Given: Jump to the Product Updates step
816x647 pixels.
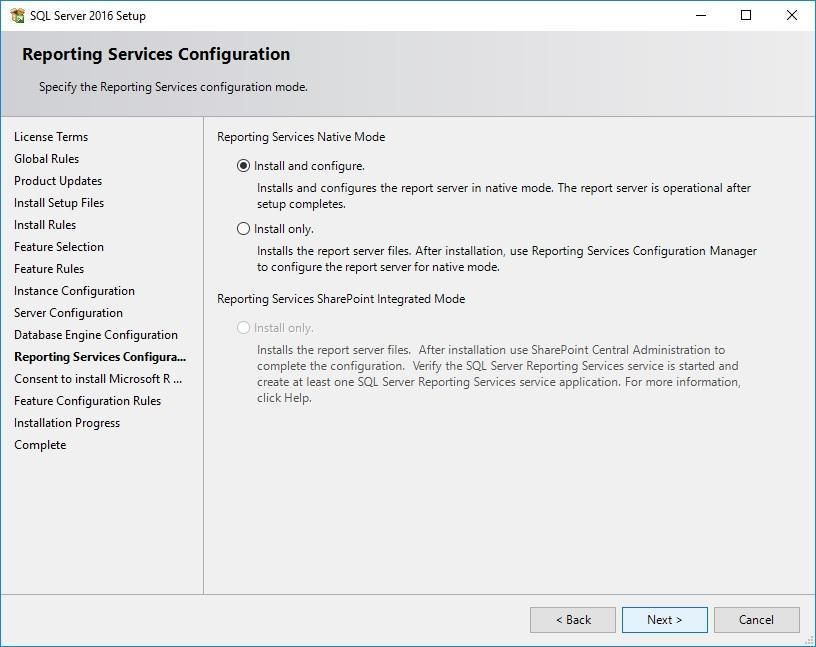Looking at the screenshot, I should [x=58, y=181].
